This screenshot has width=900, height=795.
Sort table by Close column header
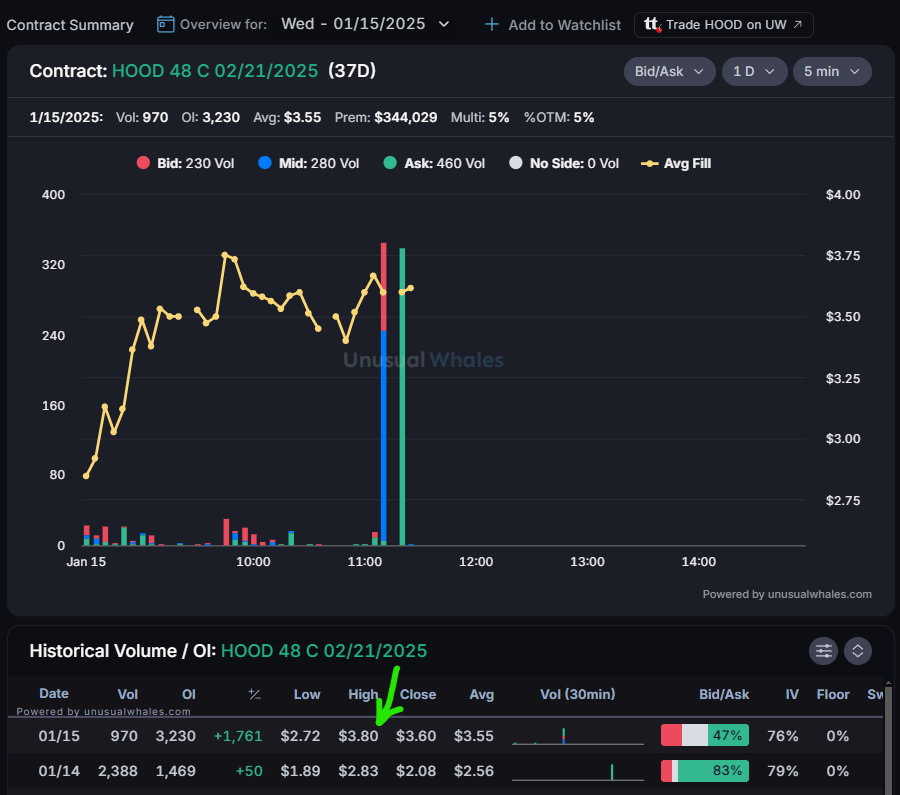point(418,694)
